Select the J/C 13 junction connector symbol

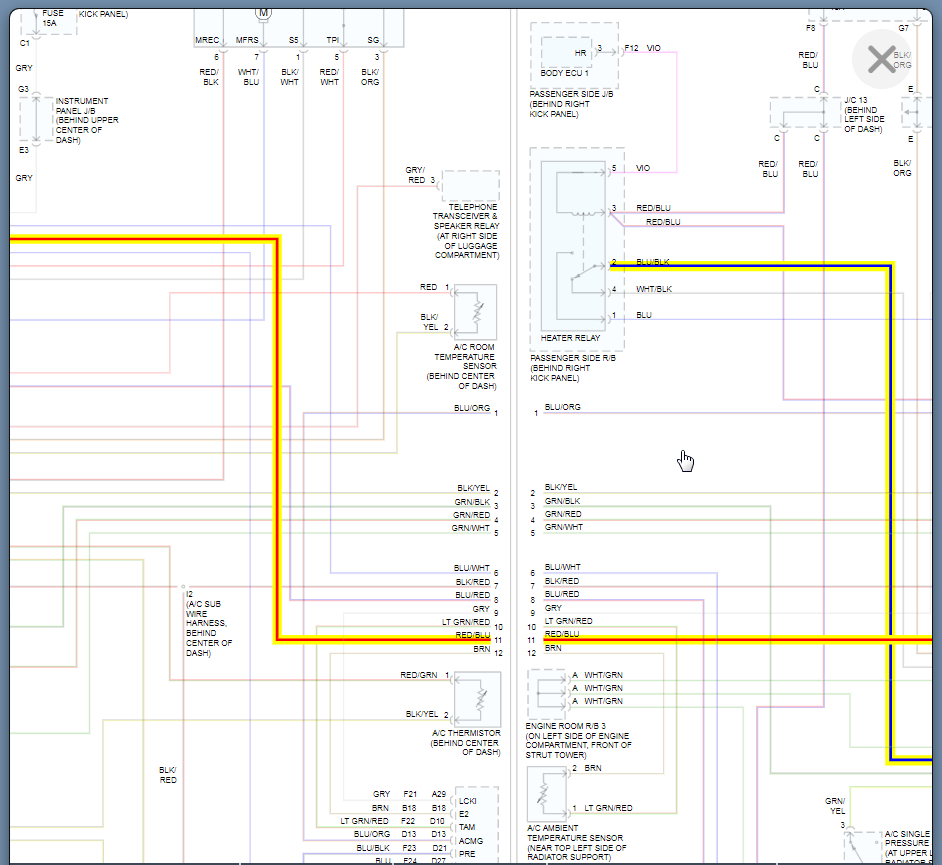(802, 113)
